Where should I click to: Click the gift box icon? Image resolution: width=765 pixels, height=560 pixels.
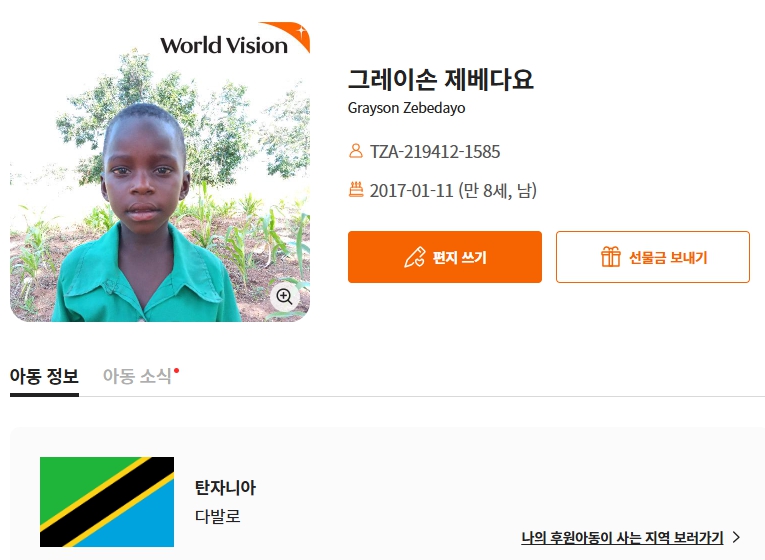[610, 257]
